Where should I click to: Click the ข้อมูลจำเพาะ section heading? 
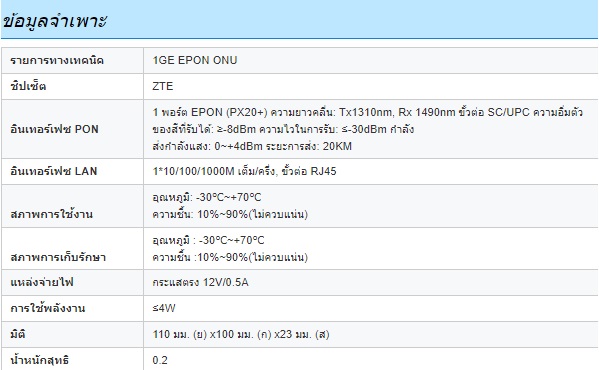(x=55, y=21)
